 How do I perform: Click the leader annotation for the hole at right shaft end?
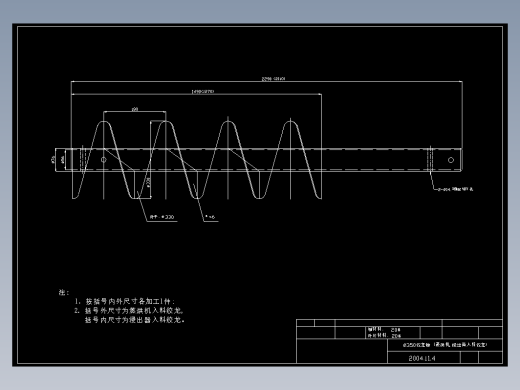click(x=455, y=189)
